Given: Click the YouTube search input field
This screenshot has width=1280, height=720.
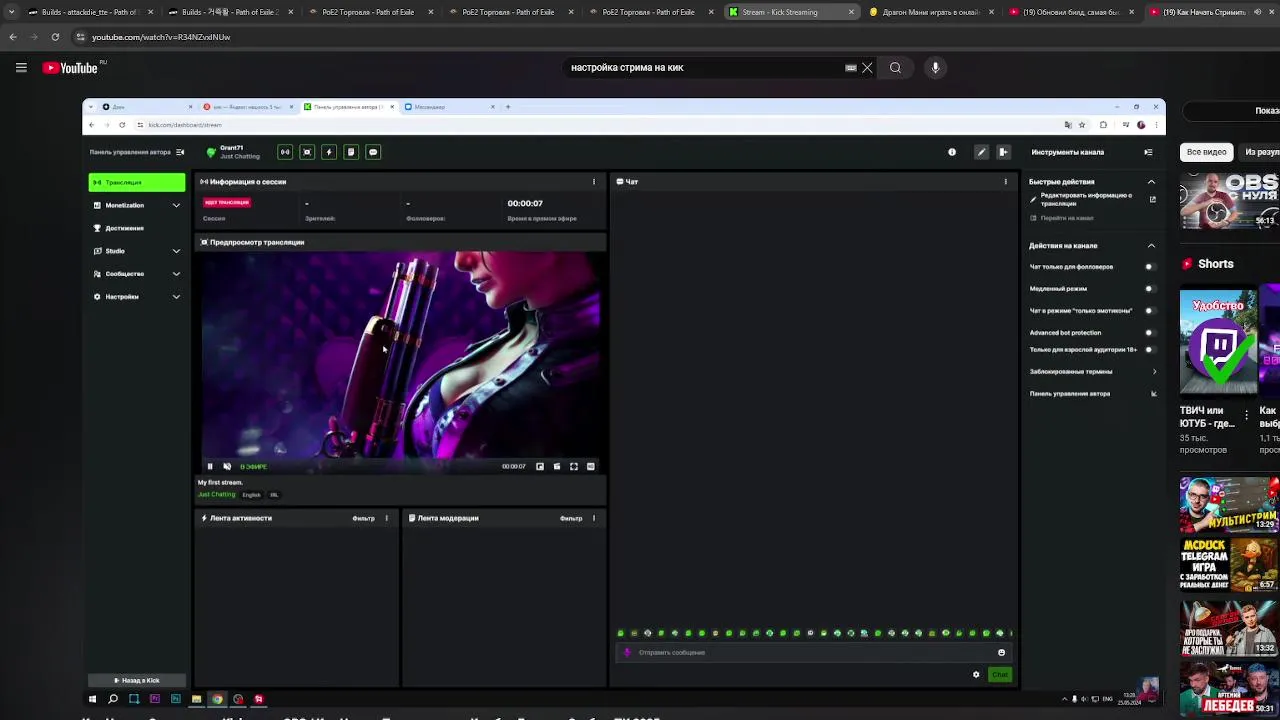Looking at the screenshot, I should click(x=705, y=68).
